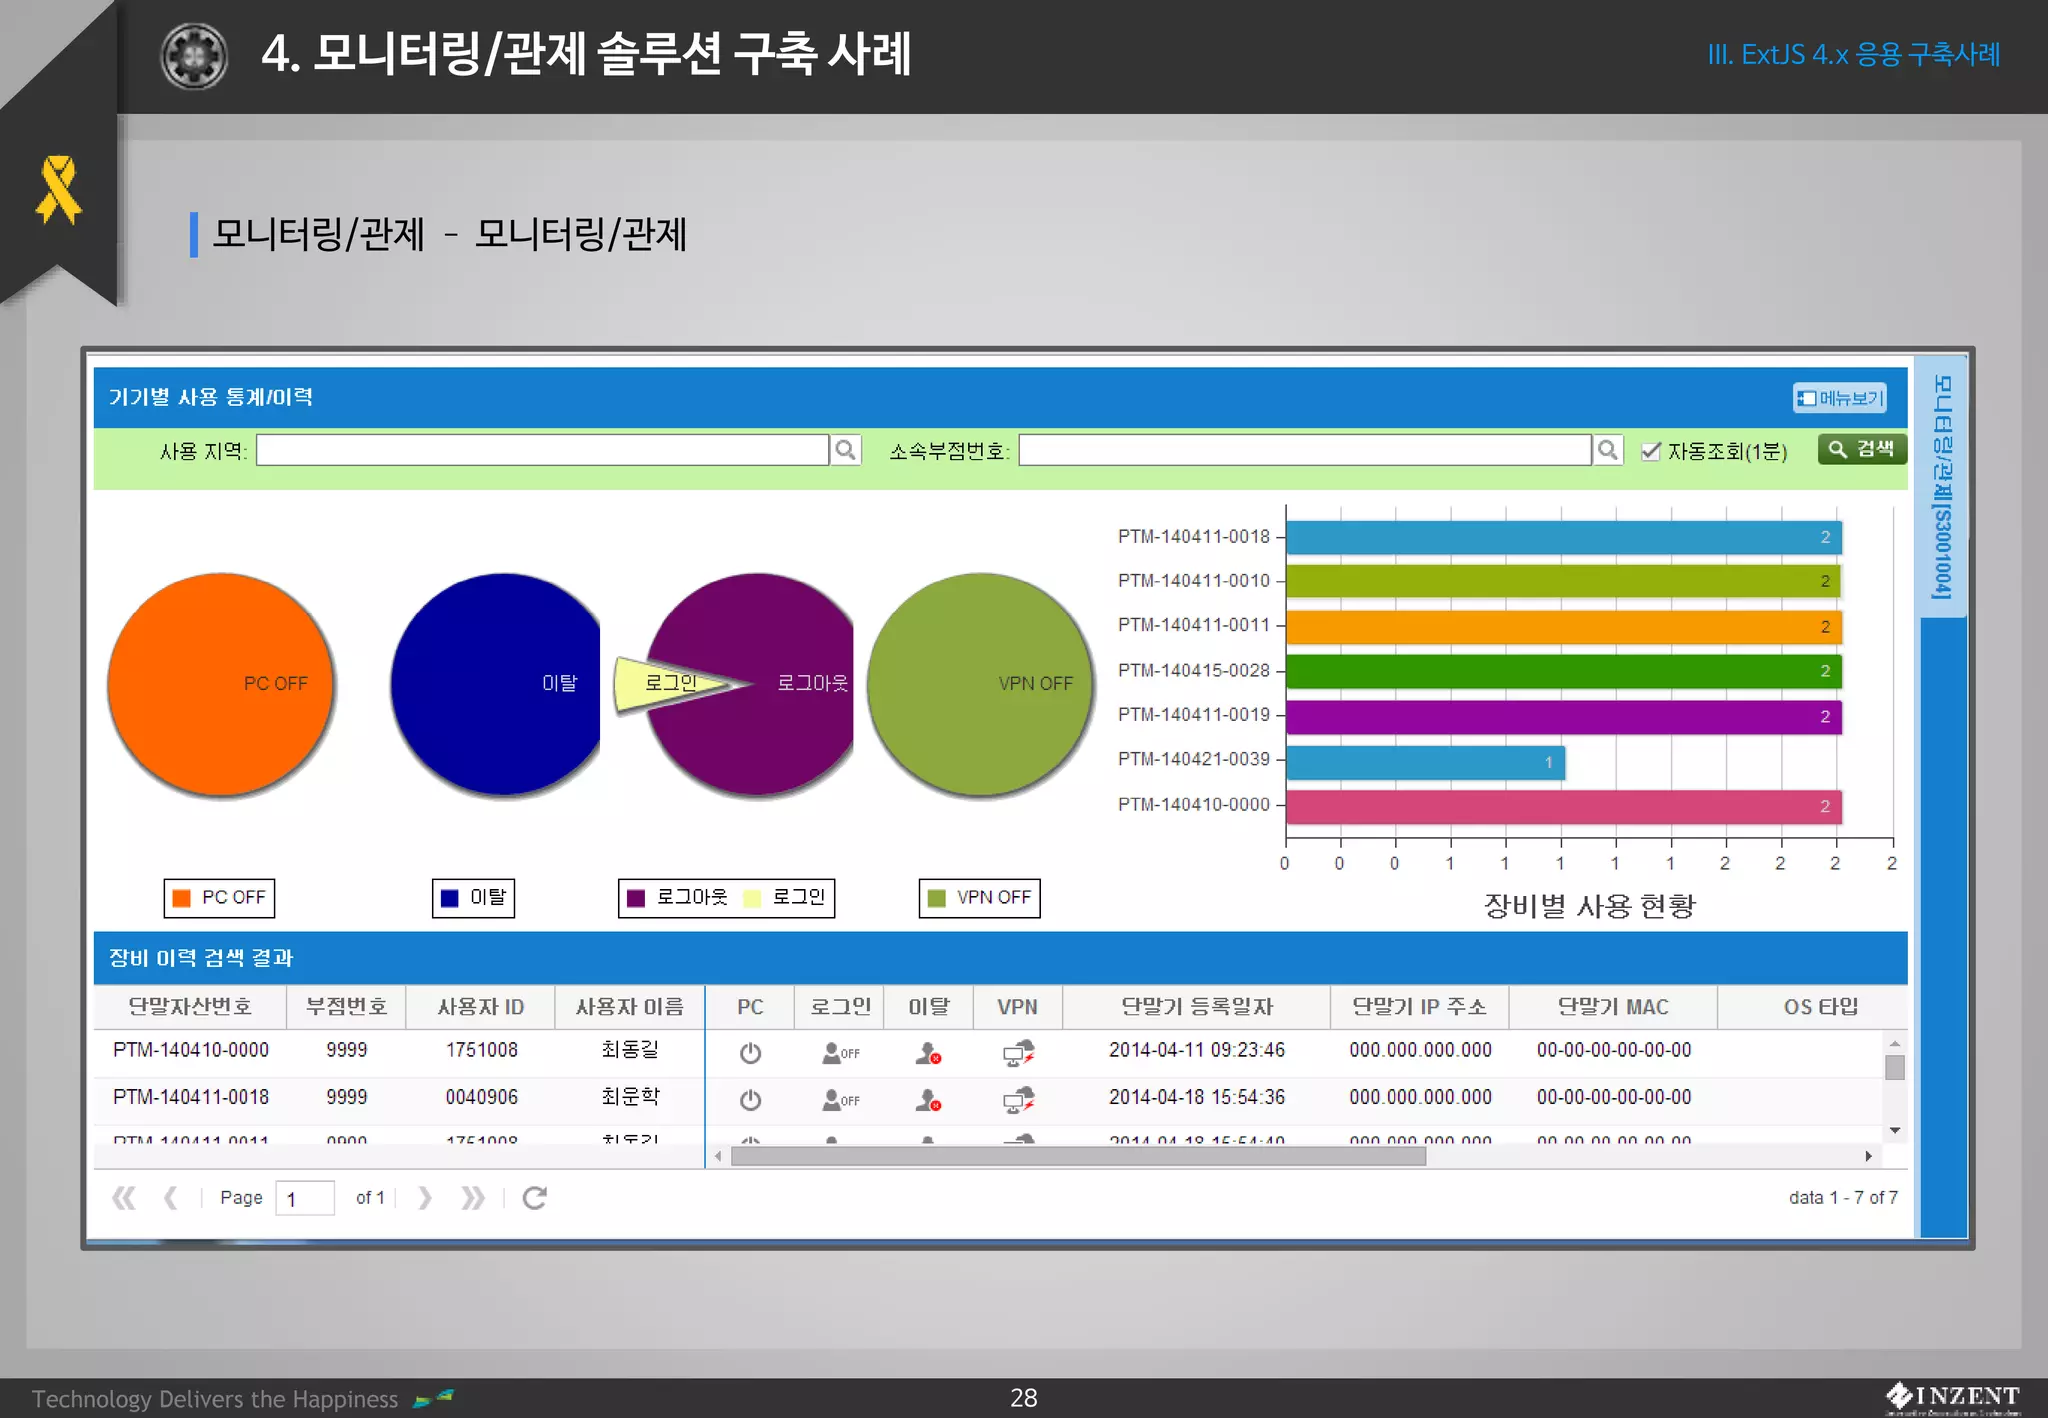Sort by 사용자 이름 column header
Image resolution: width=2048 pixels, height=1418 pixels.
(x=630, y=1007)
